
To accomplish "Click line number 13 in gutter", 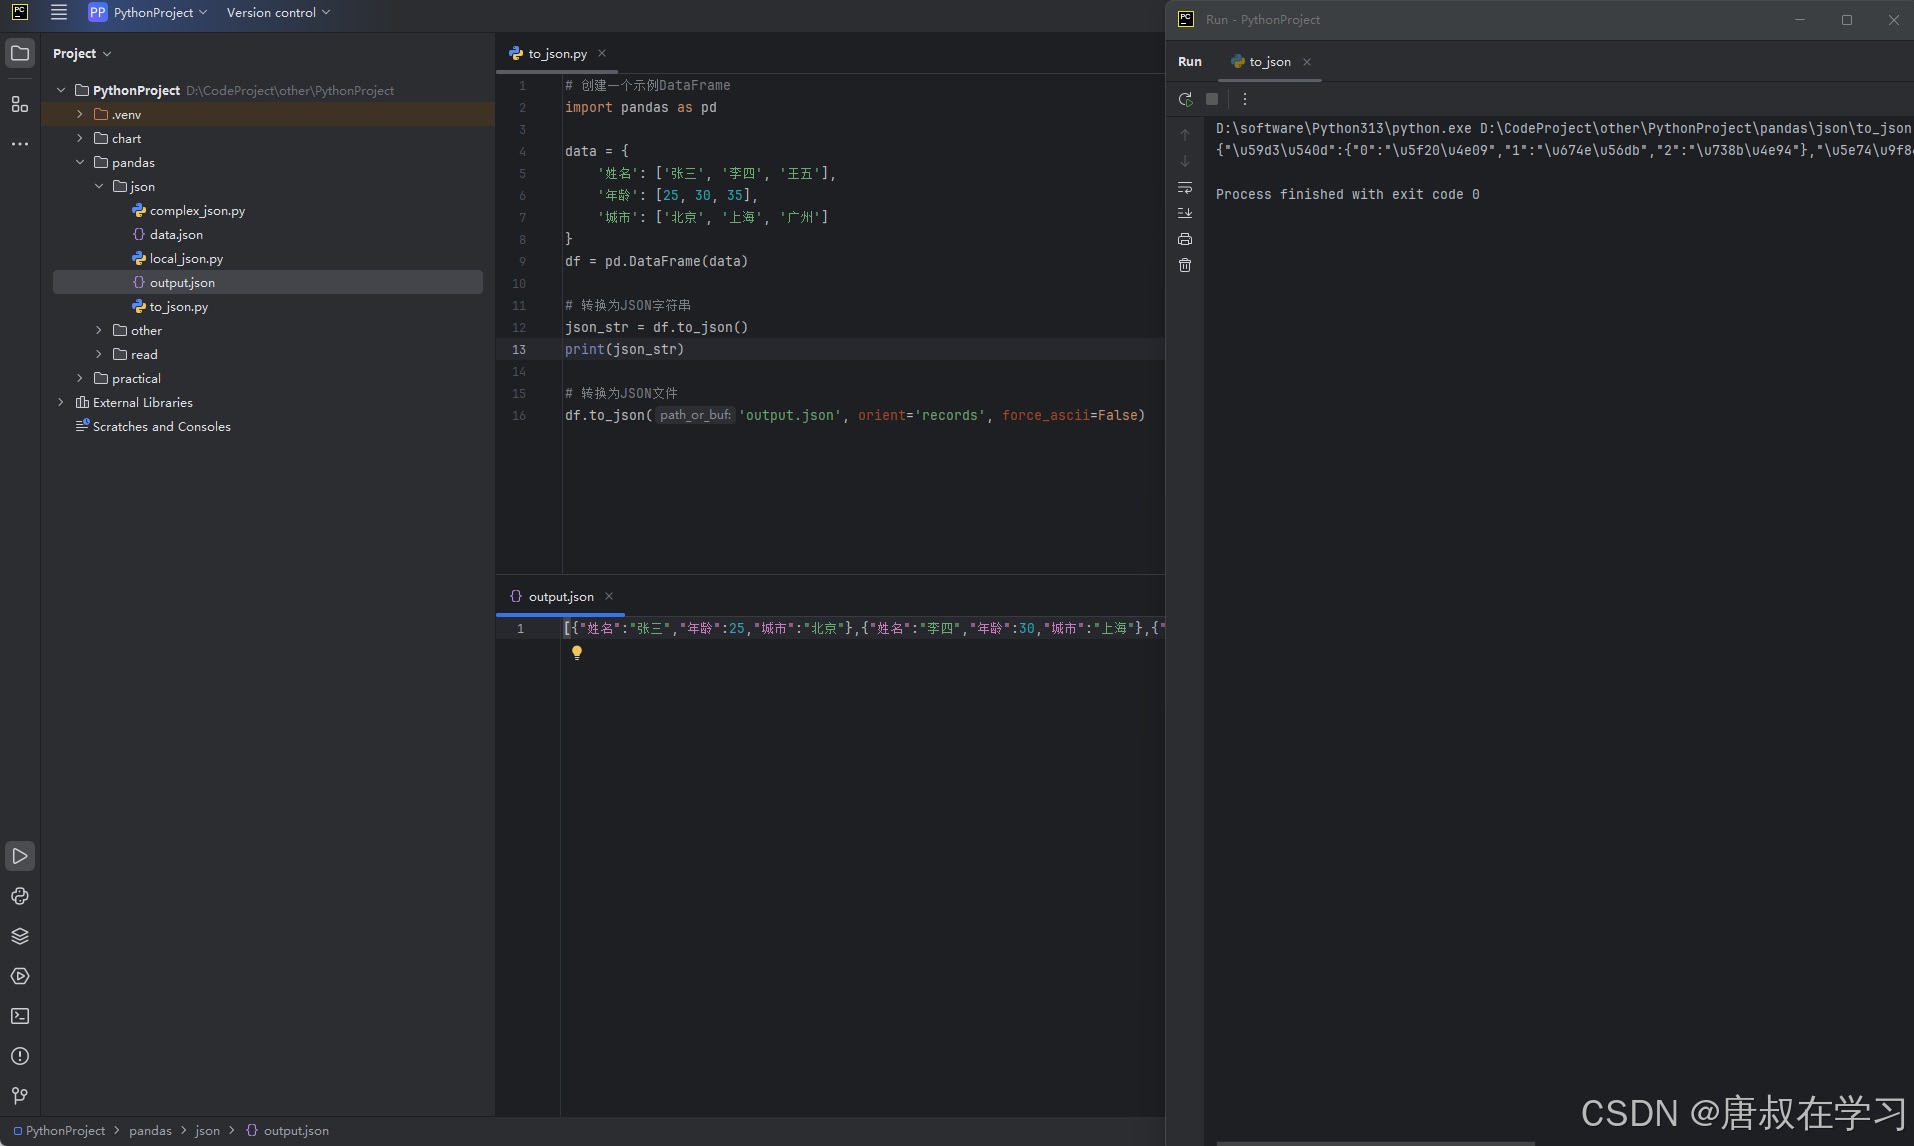I will coord(519,349).
